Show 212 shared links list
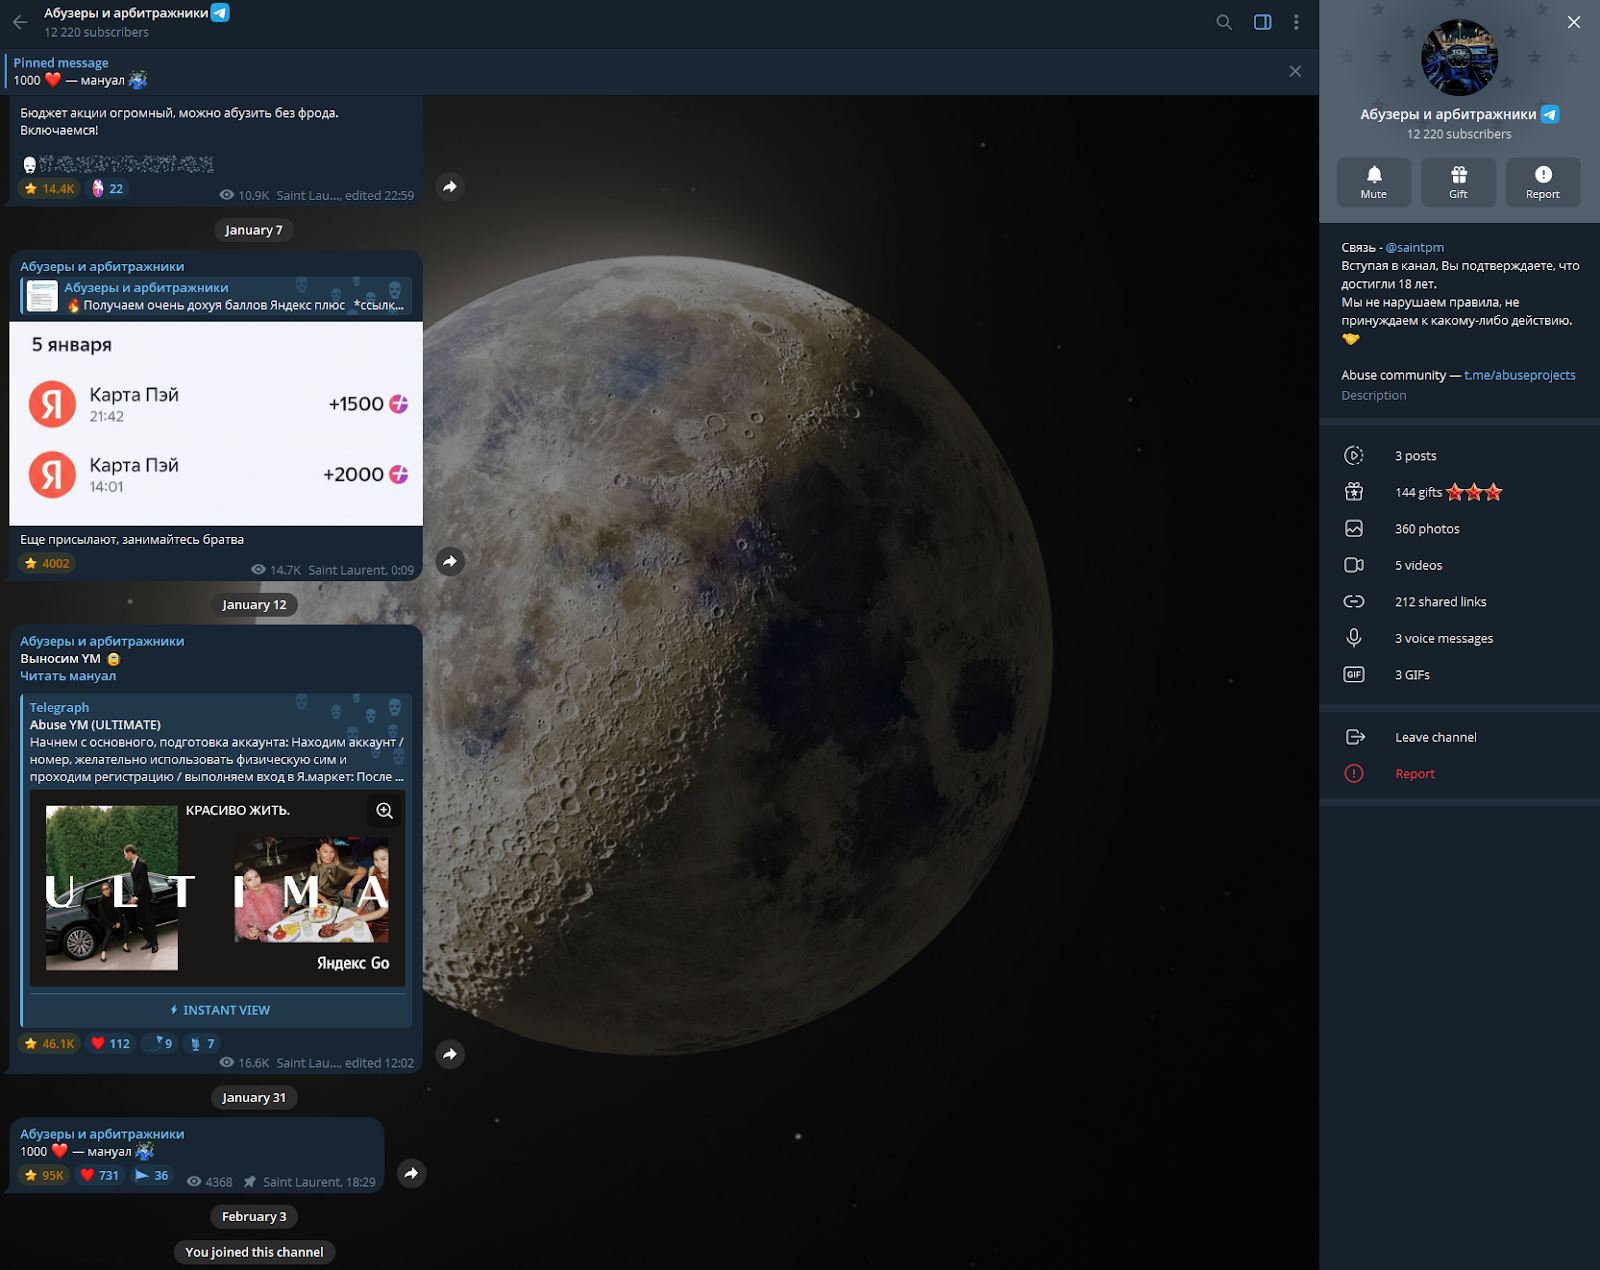This screenshot has height=1270, width=1600. click(1440, 602)
